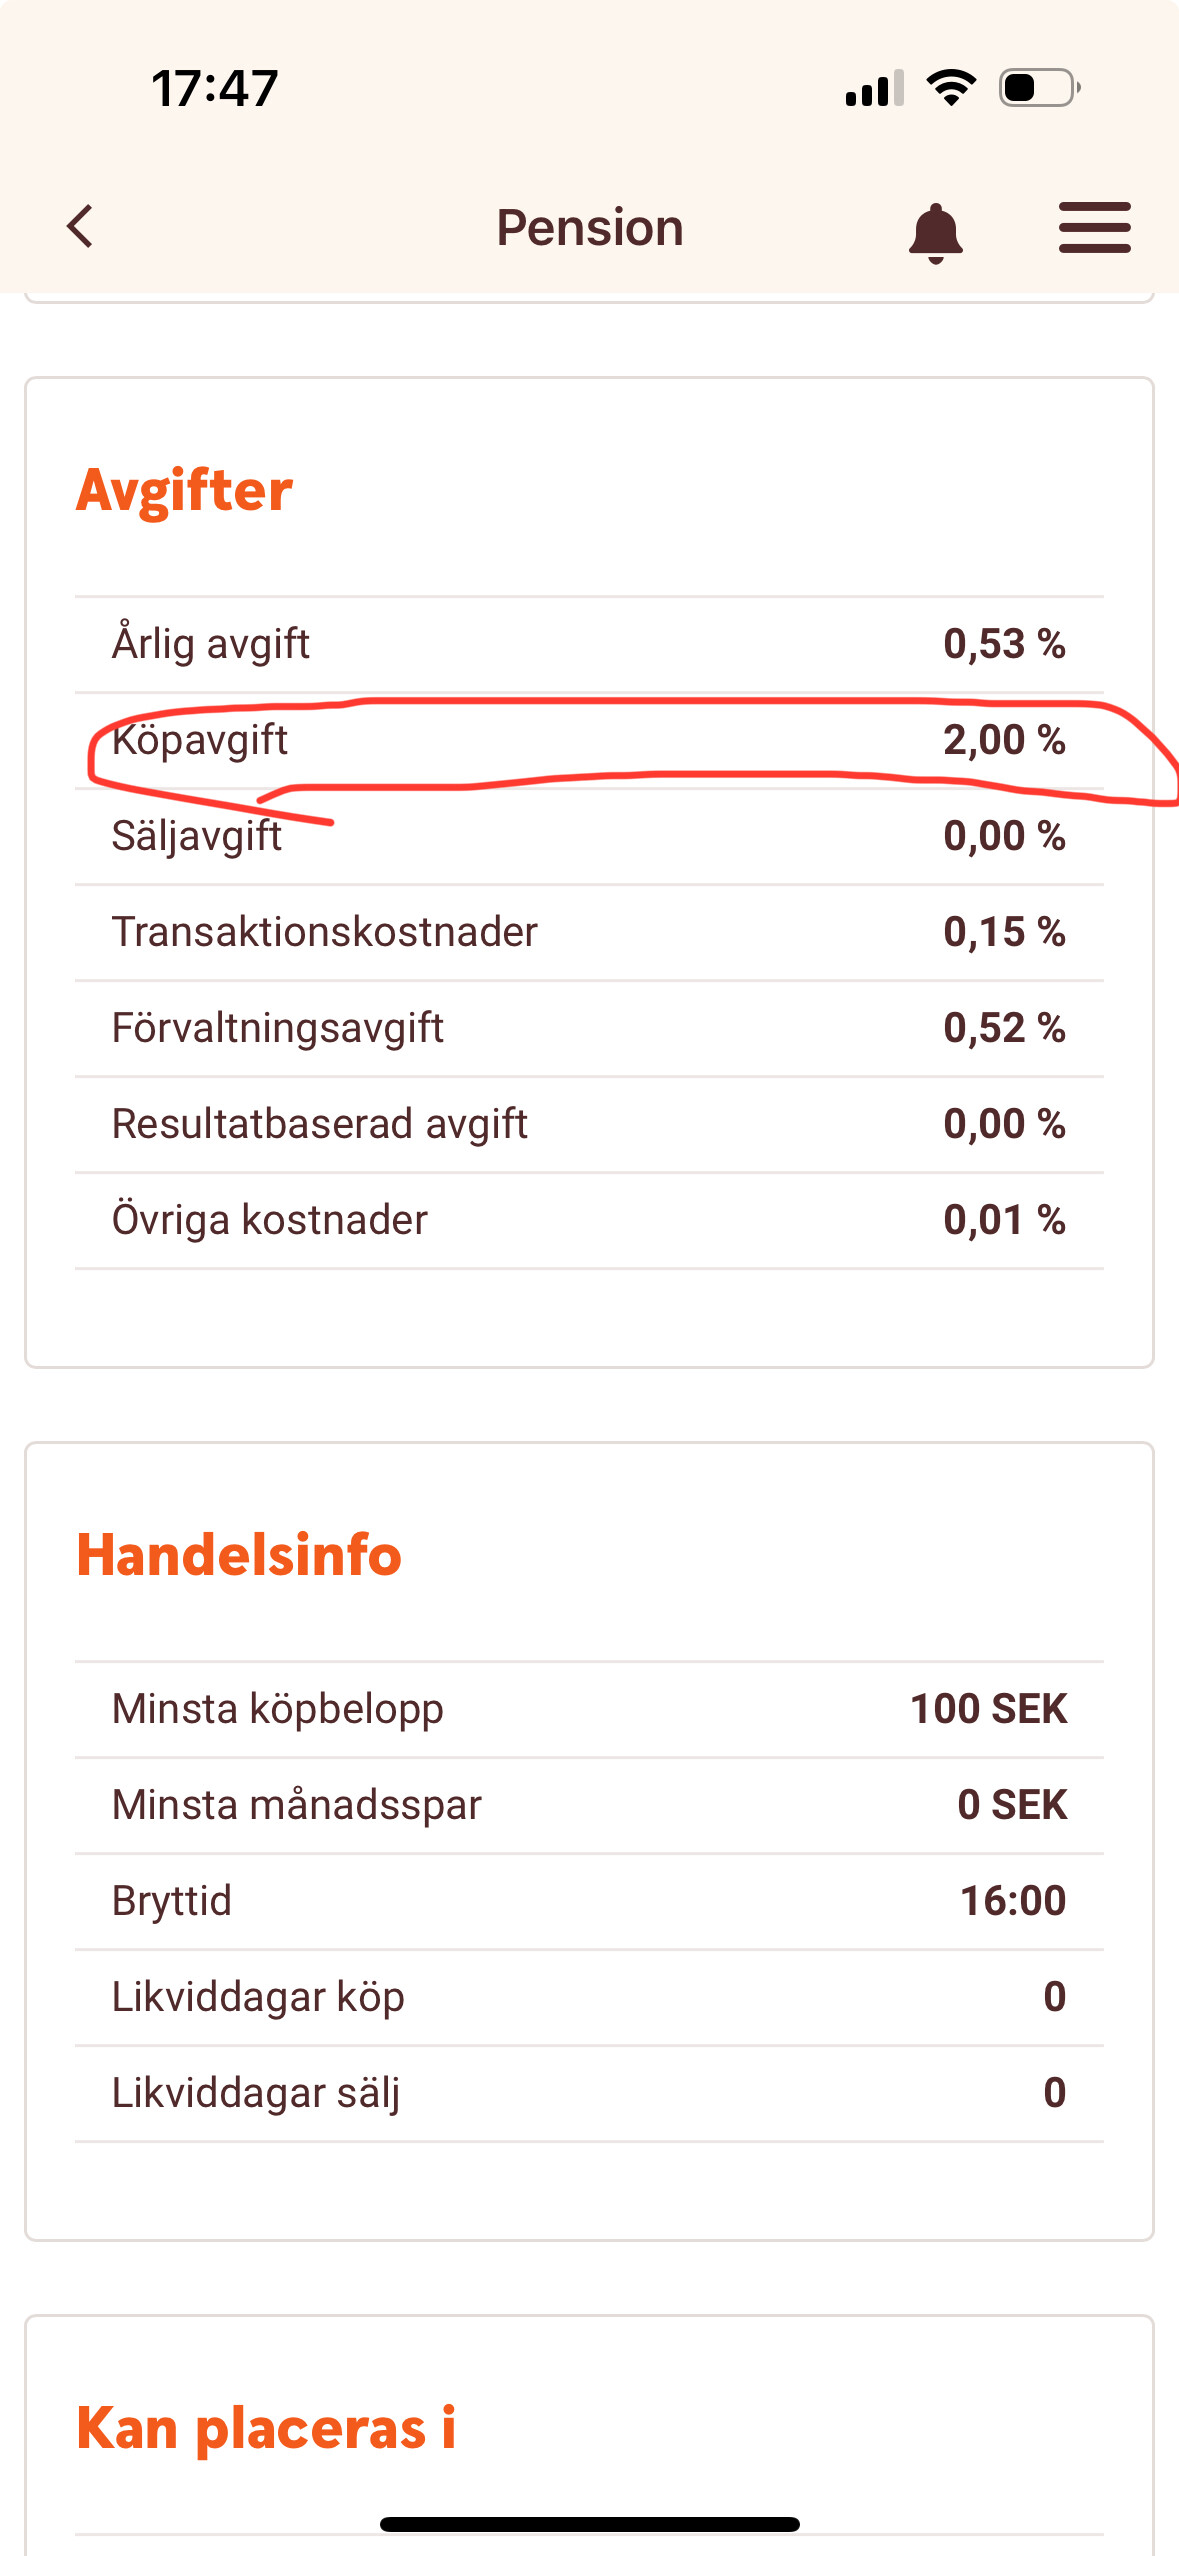Viewport: 1179px width, 2556px height.
Task: Tap the Övriga kostnader row
Action: pos(589,1220)
